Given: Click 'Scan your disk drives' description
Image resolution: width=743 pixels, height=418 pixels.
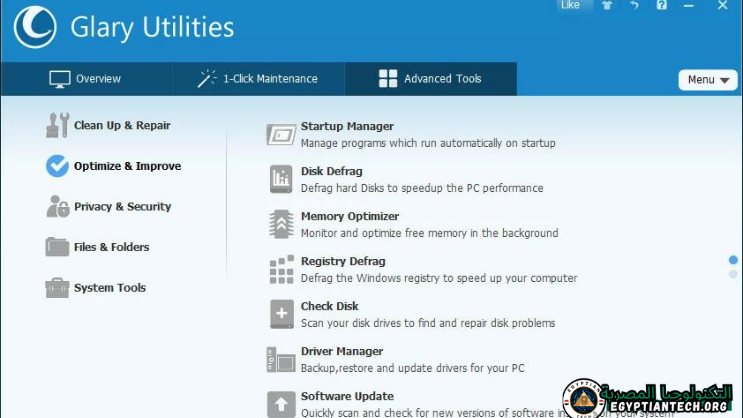Looking at the screenshot, I should pos(428,323).
